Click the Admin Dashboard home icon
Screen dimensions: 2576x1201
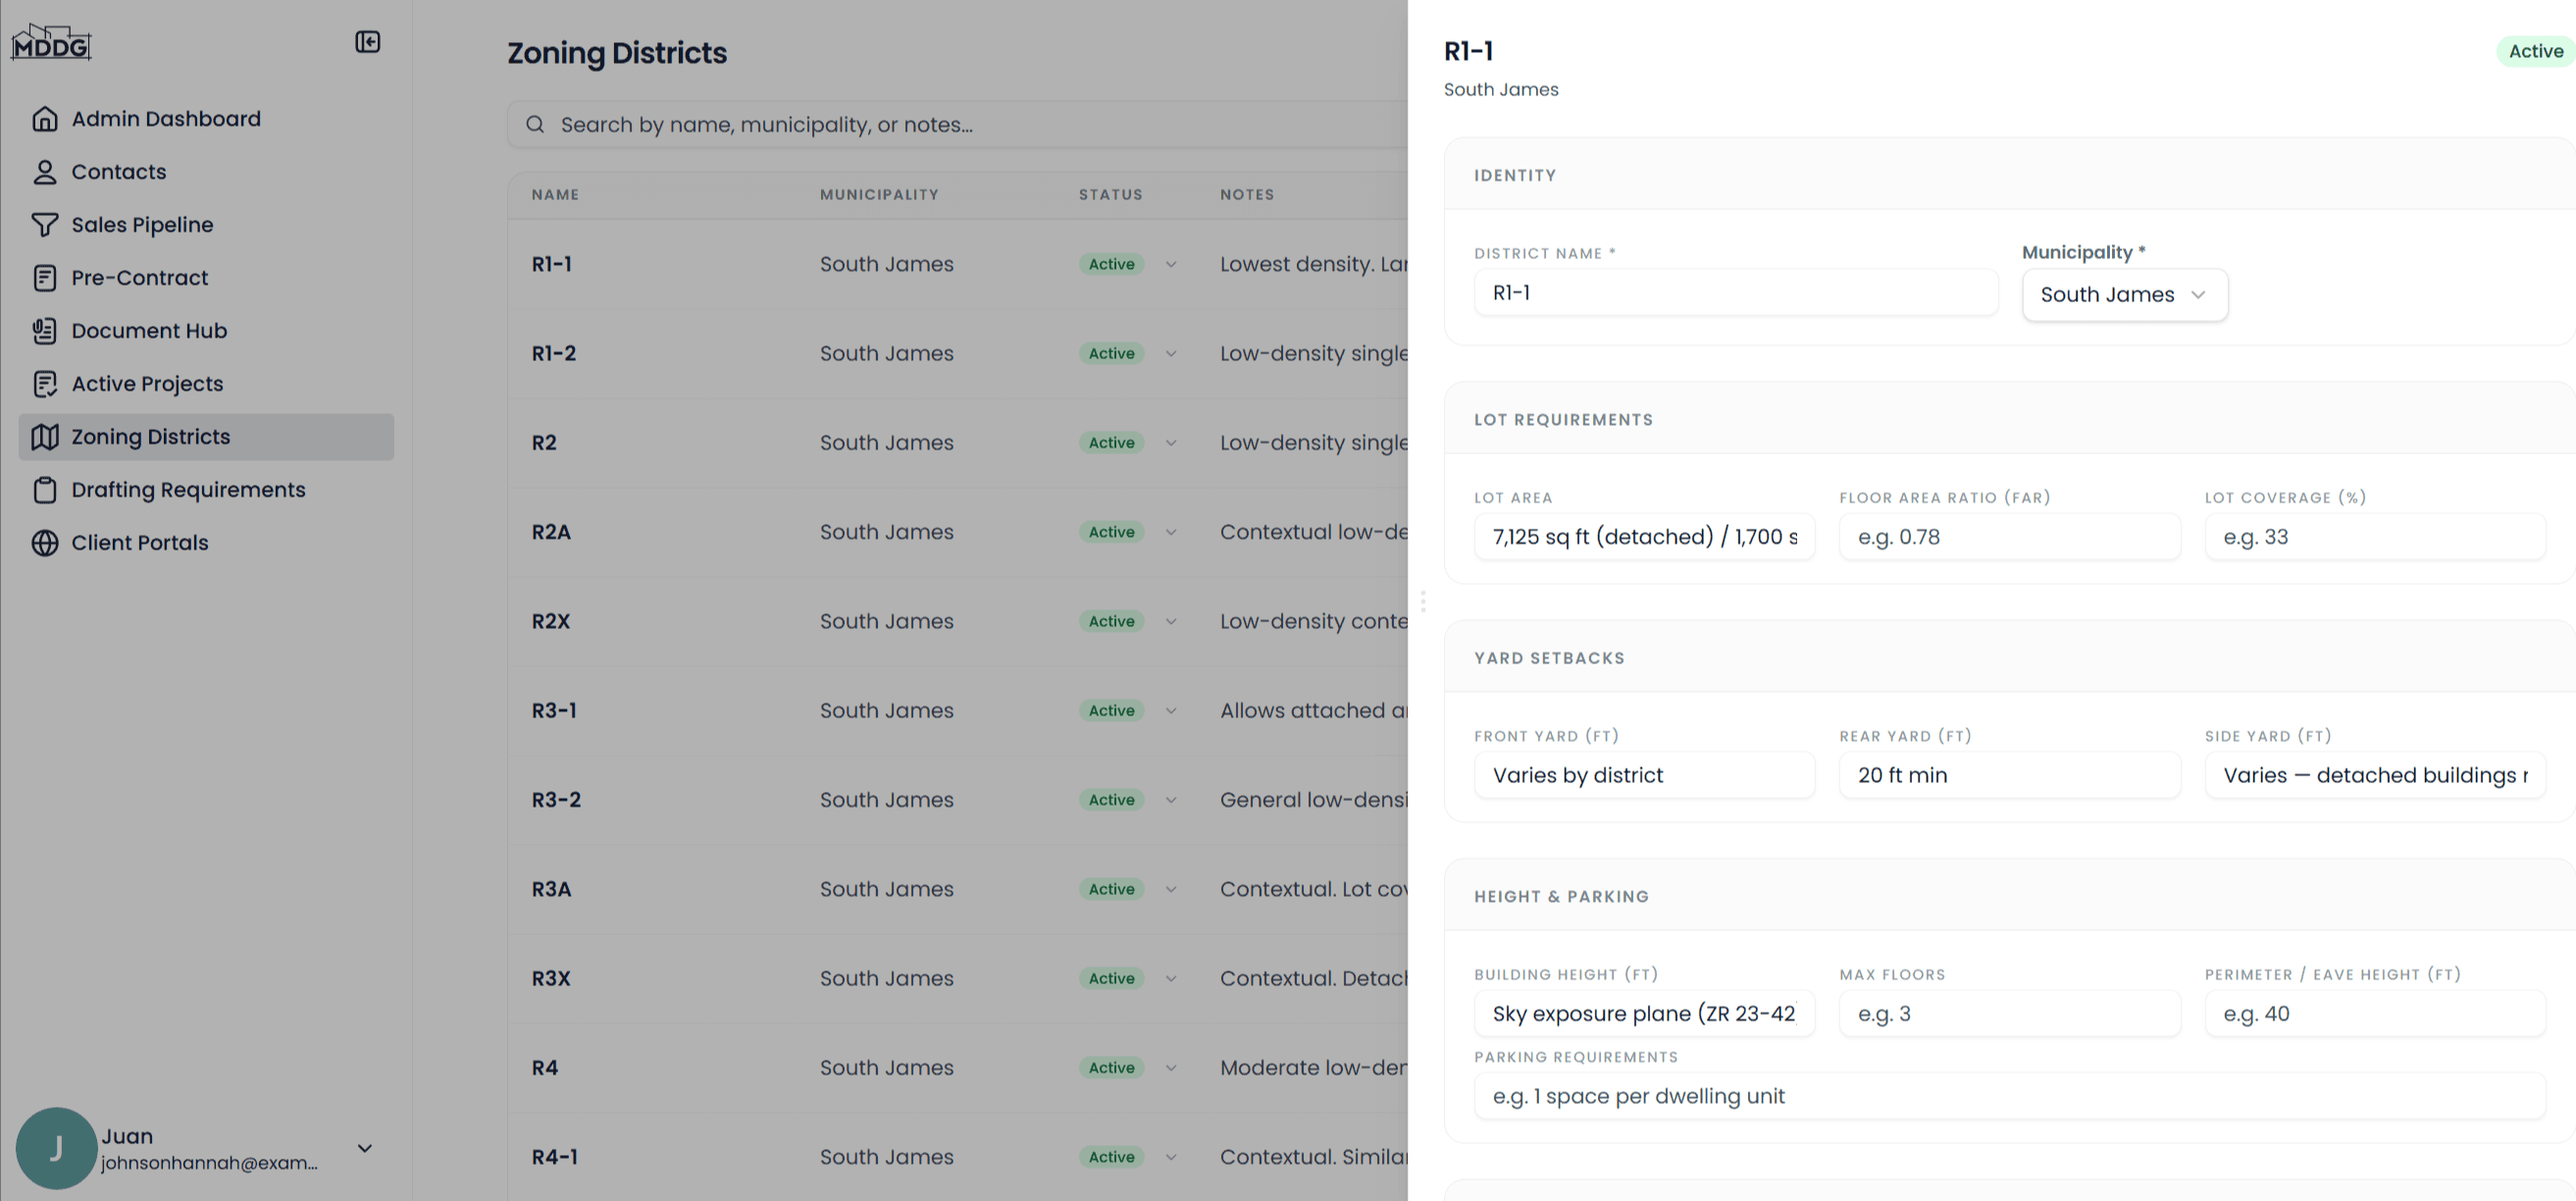coord(45,119)
